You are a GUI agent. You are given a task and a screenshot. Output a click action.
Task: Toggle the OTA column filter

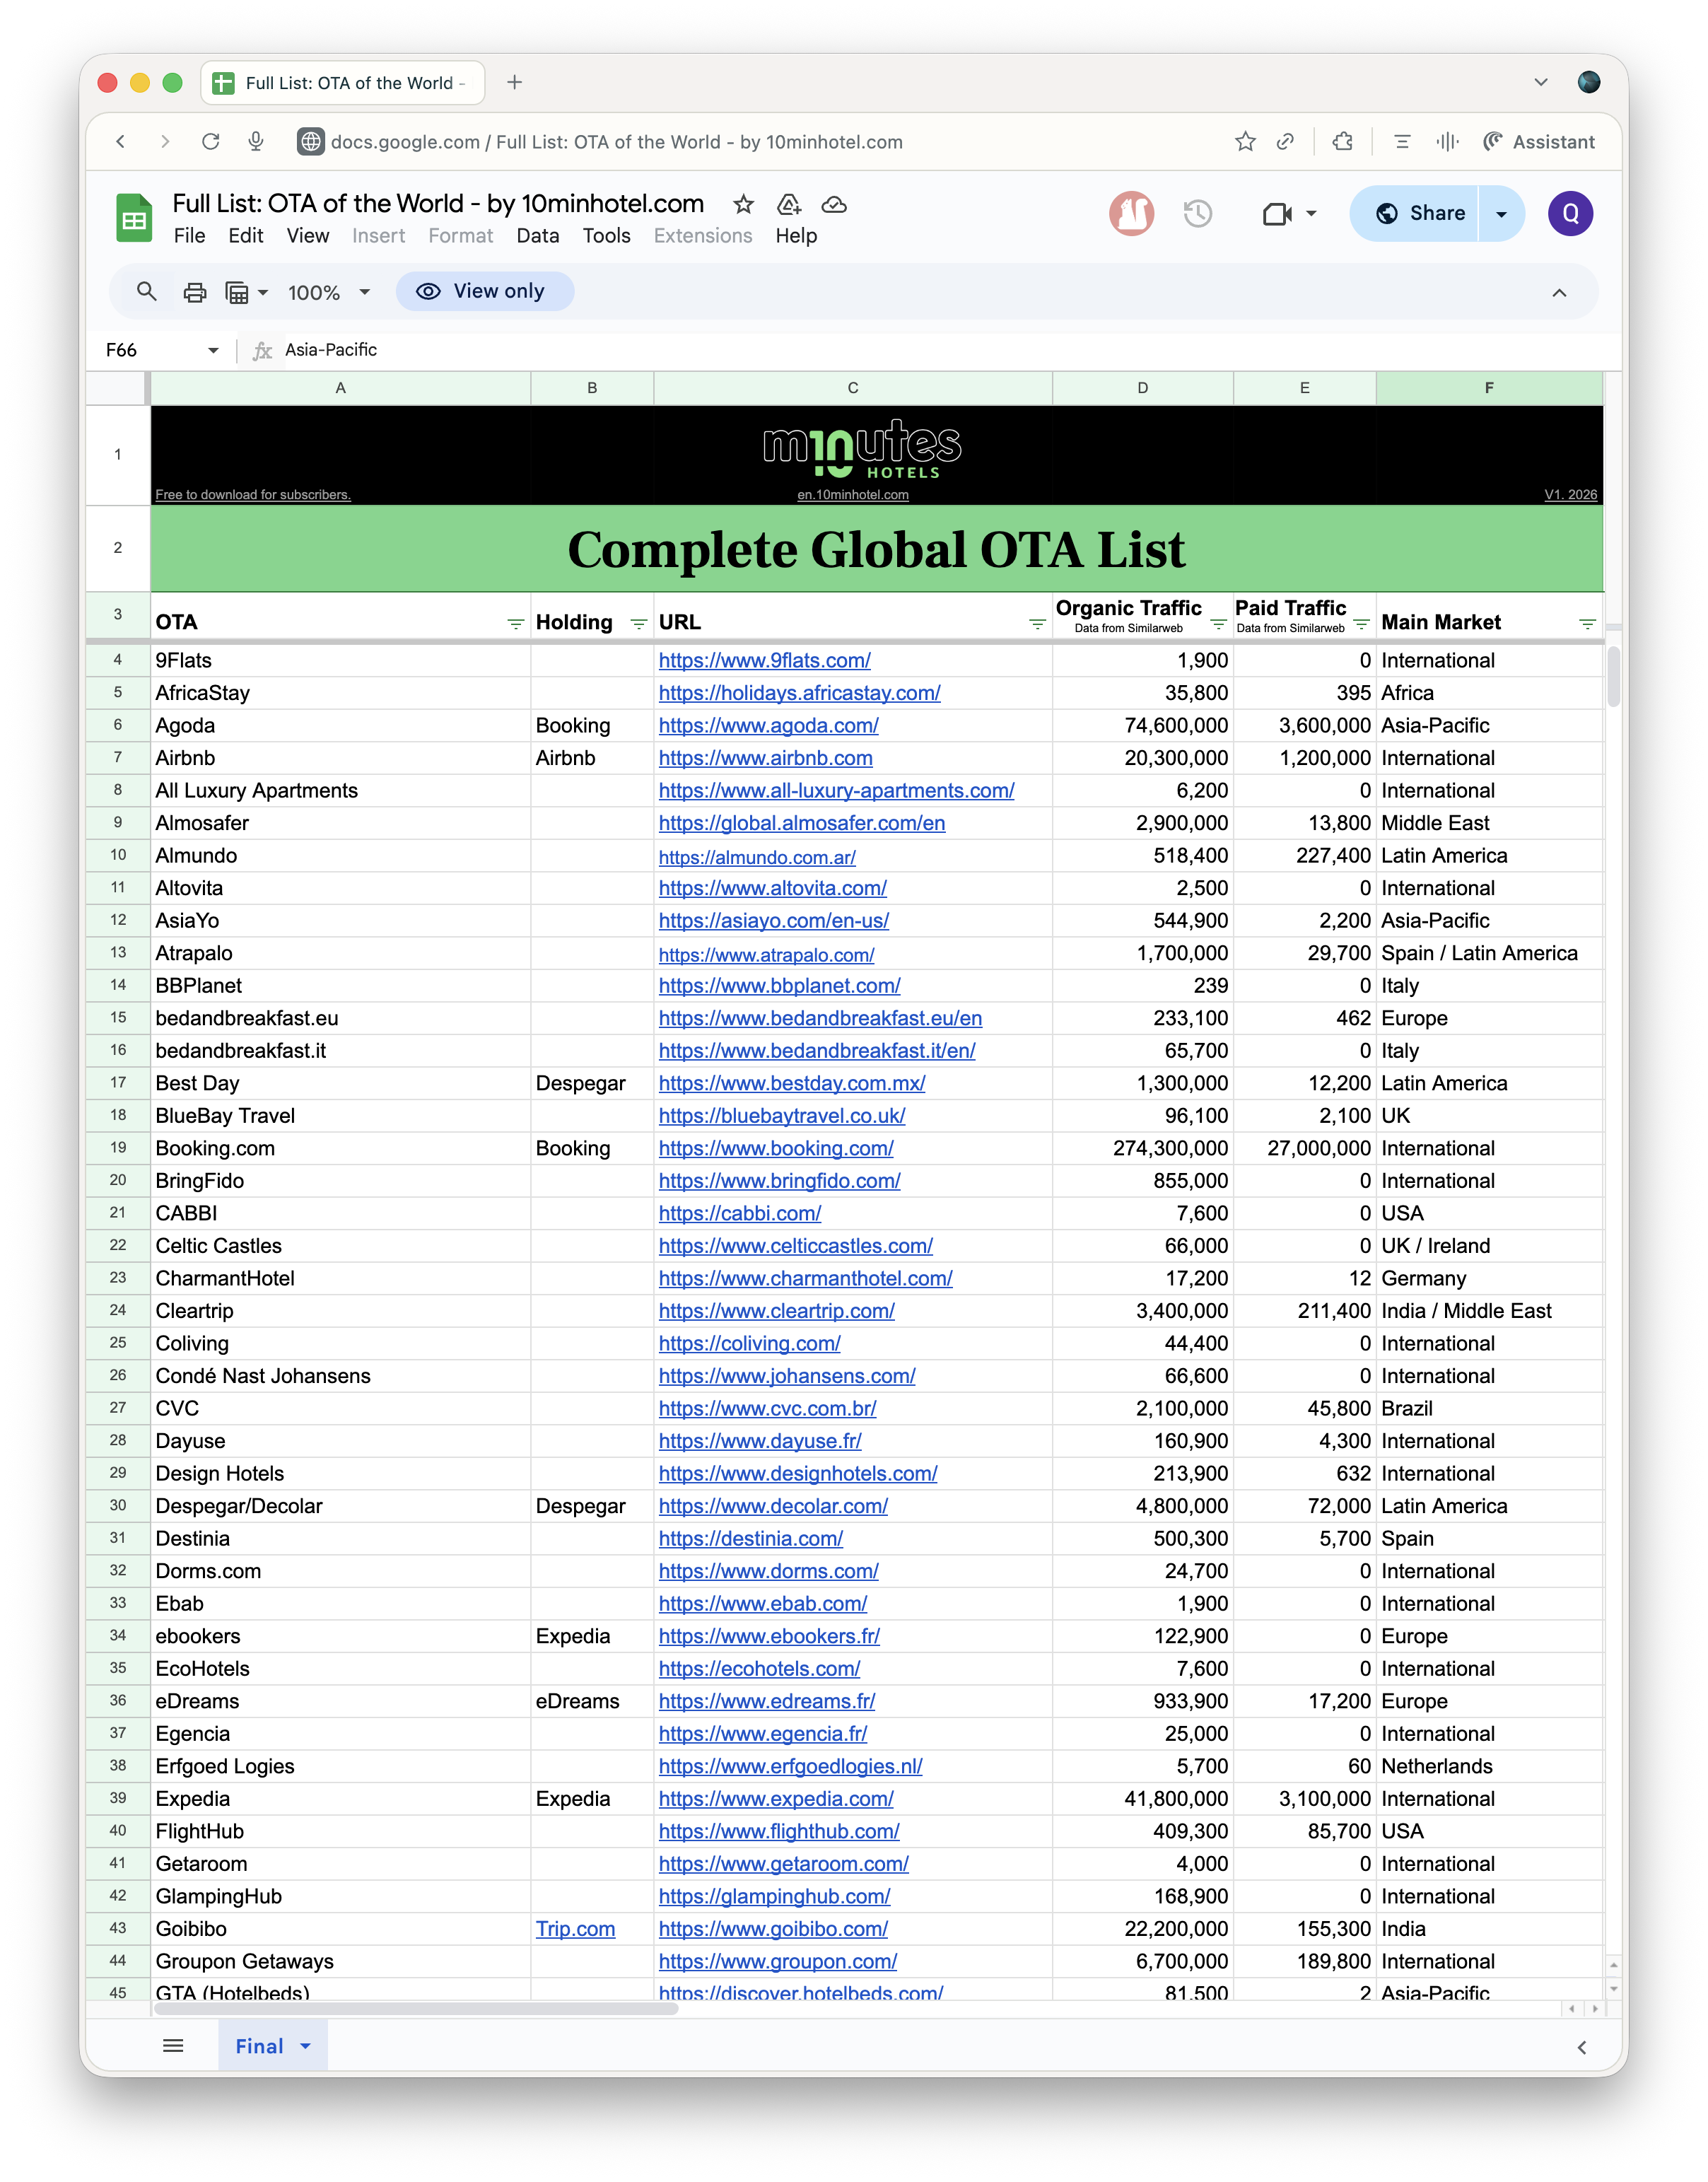pos(515,624)
